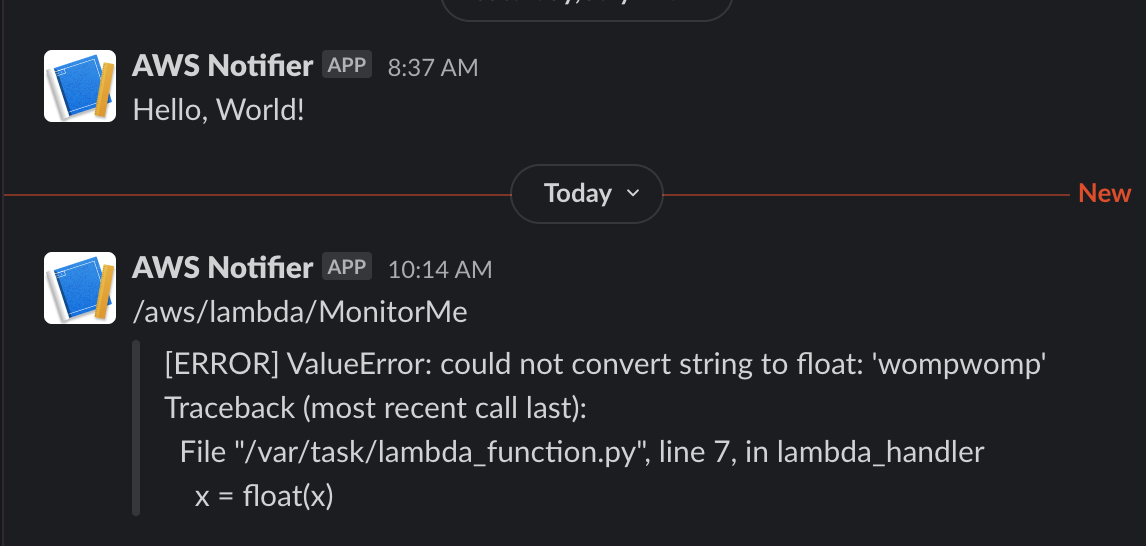Click the Traceback (most recent call last) line
Viewport: 1146px width, 546px height.
pyautogui.click(x=375, y=408)
